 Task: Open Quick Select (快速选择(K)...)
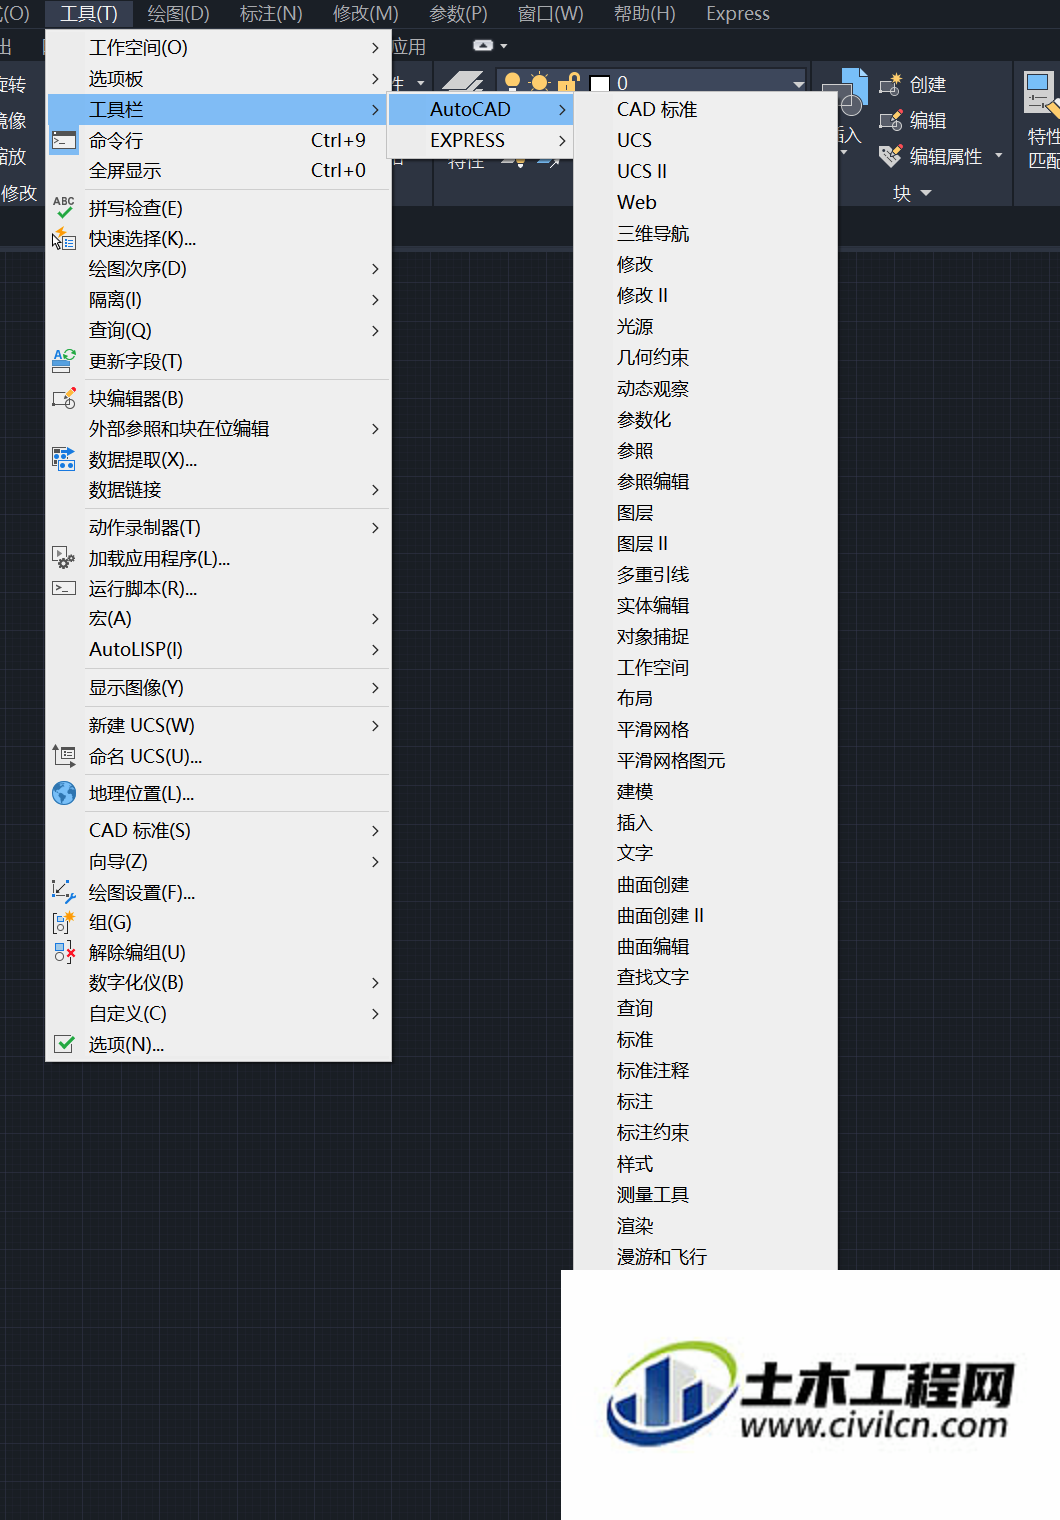(x=218, y=239)
